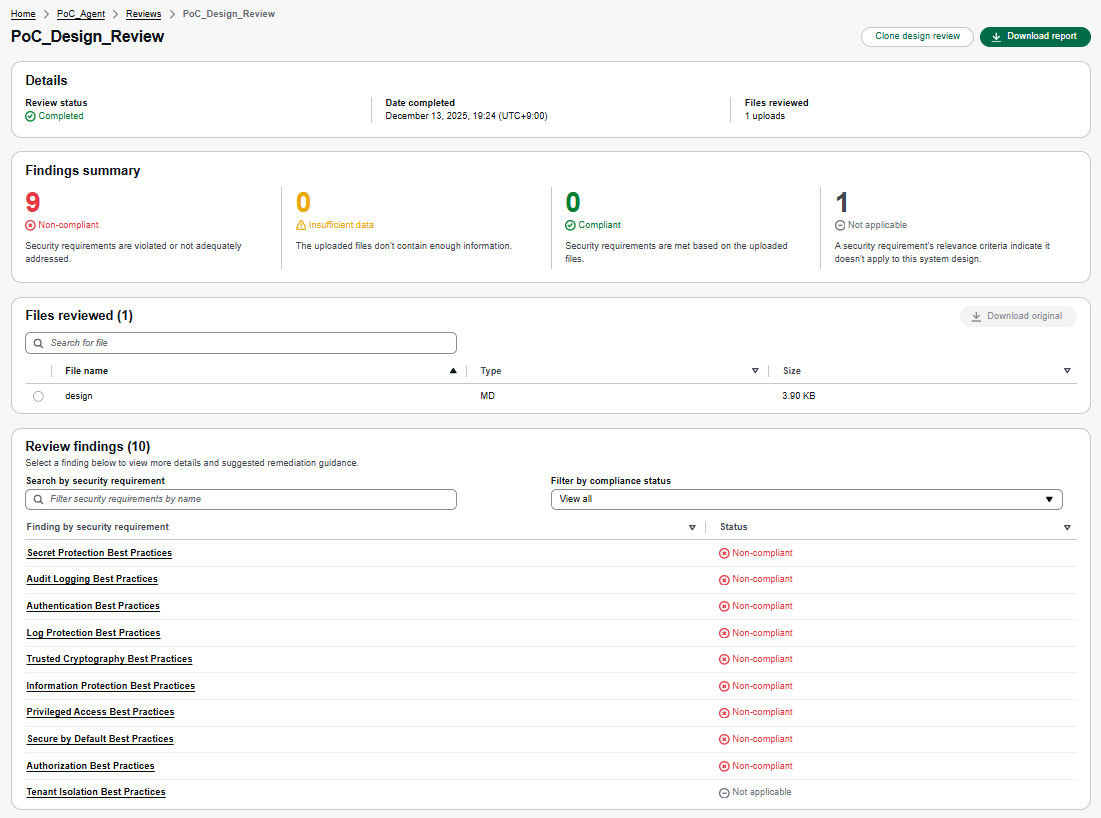Click the Not applicable icon for Tenant Isolation
This screenshot has height=818, width=1101.
pyautogui.click(x=724, y=793)
